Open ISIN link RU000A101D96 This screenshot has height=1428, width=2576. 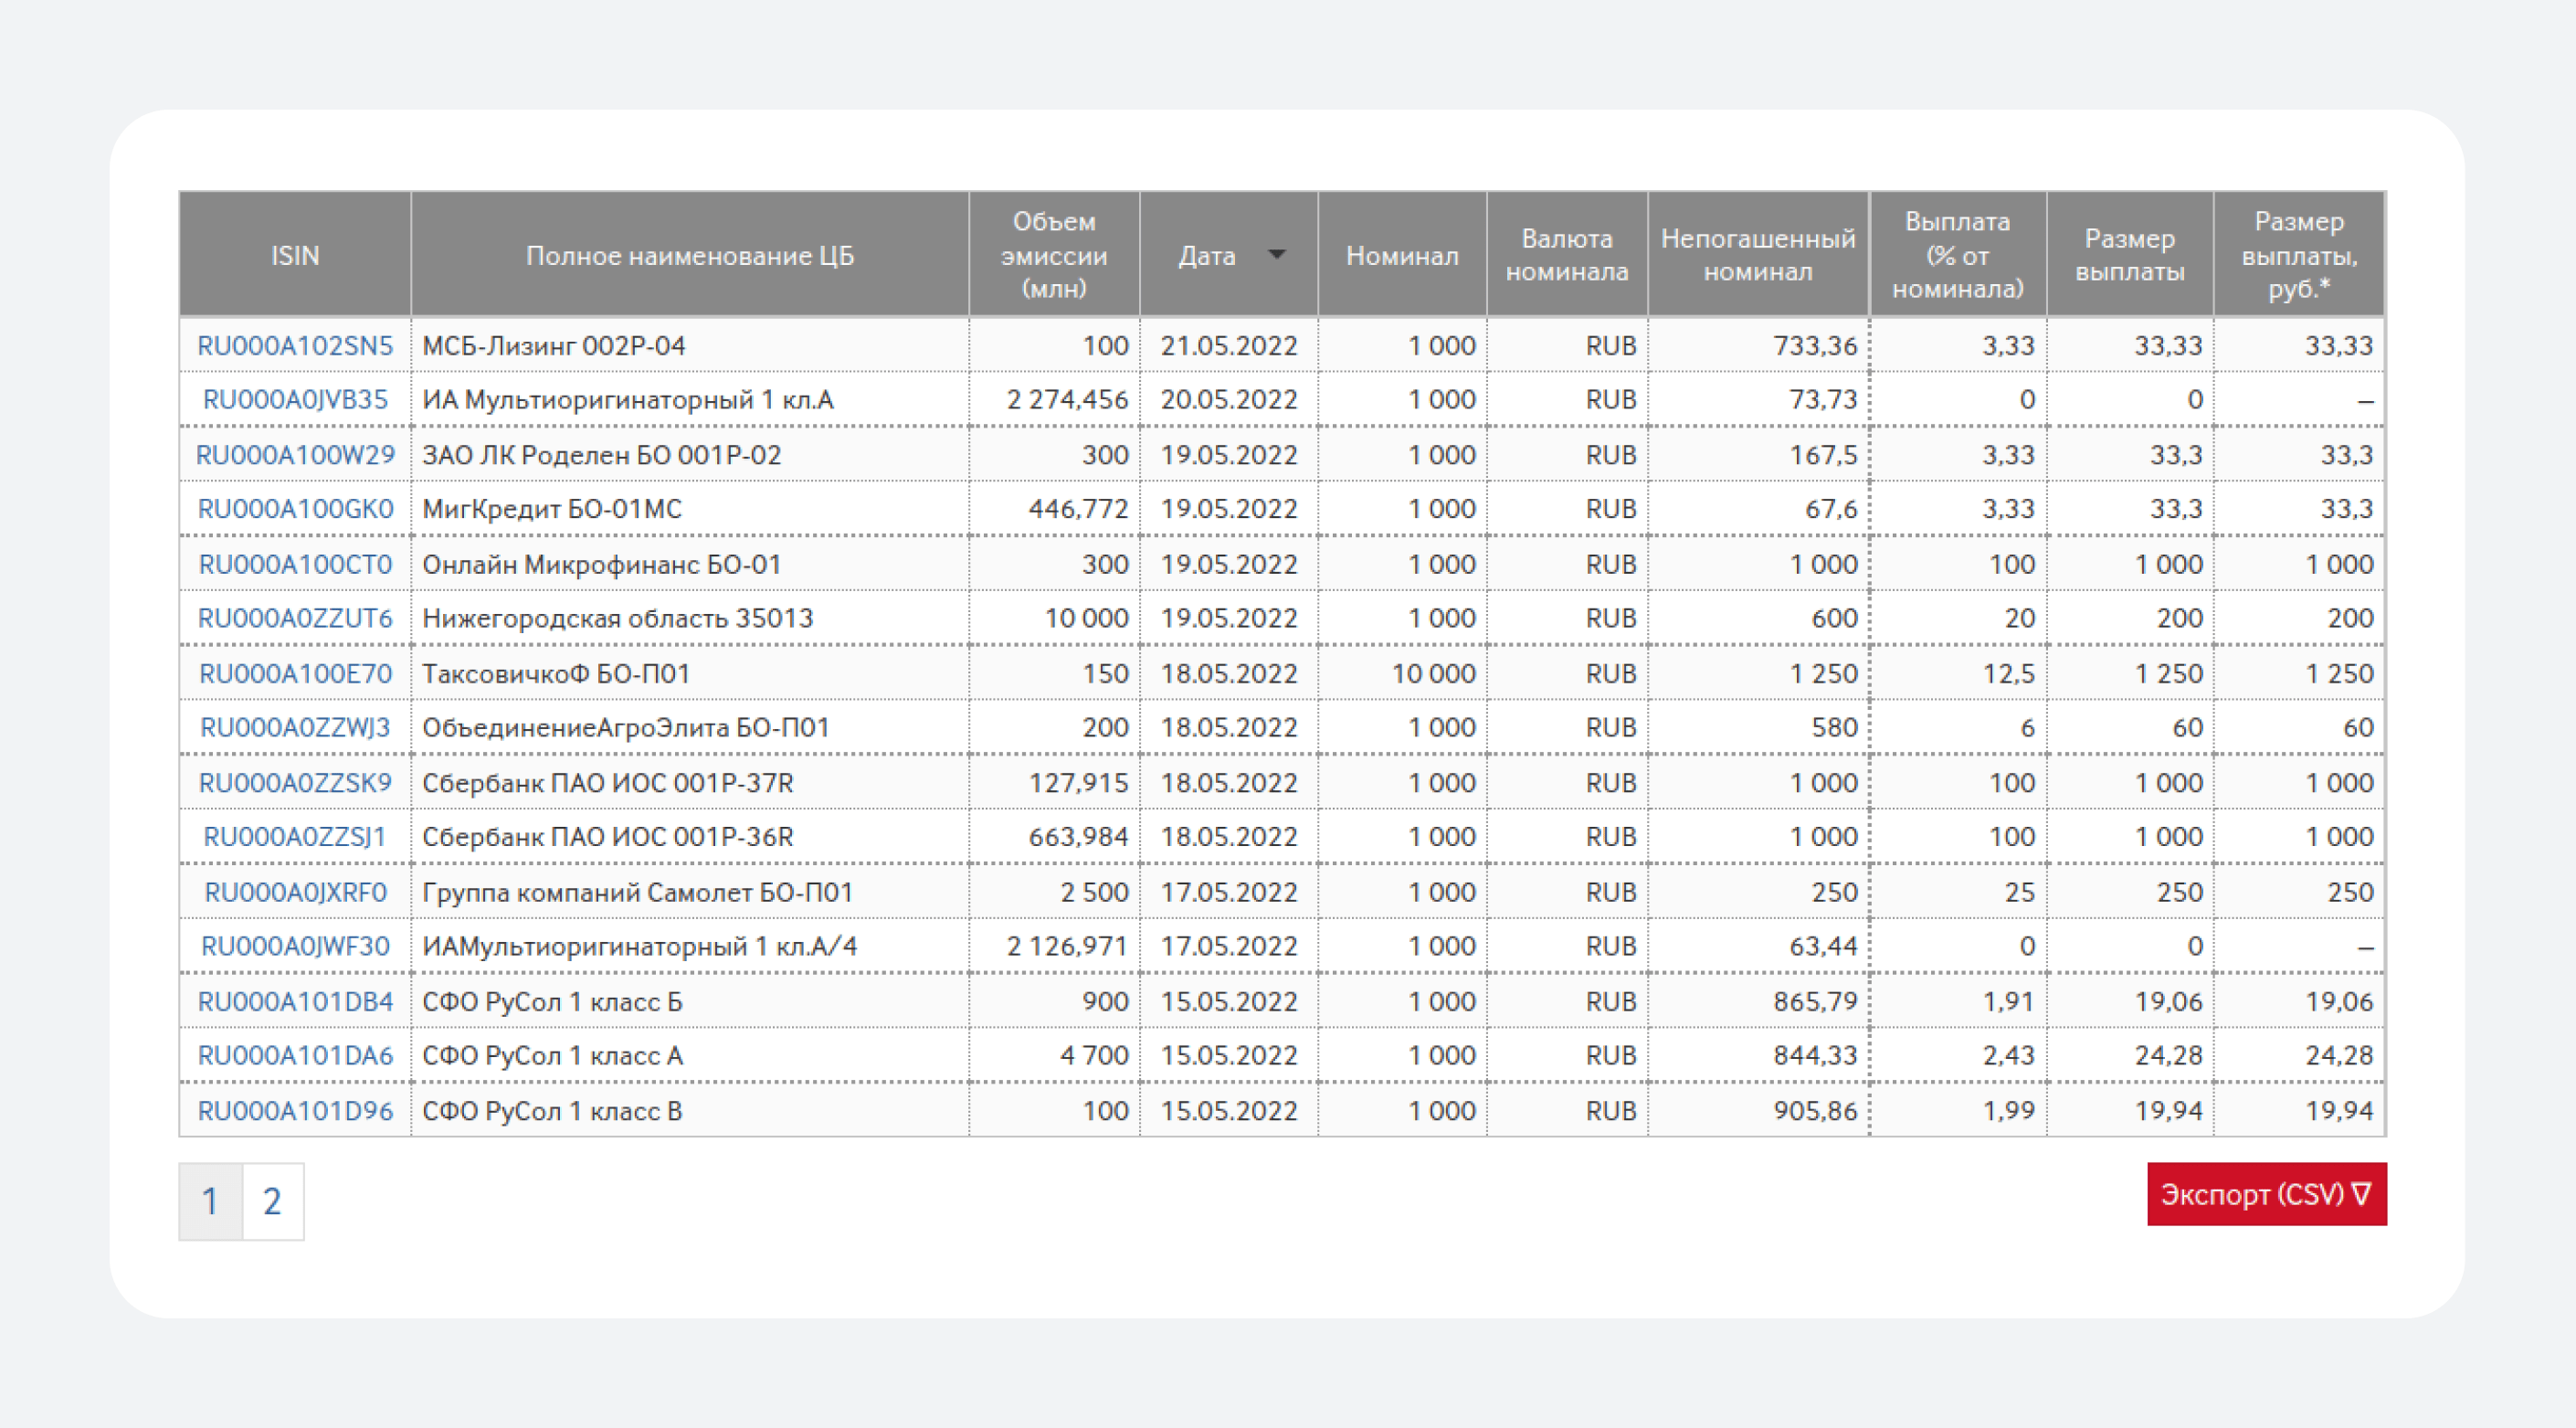point(295,1111)
